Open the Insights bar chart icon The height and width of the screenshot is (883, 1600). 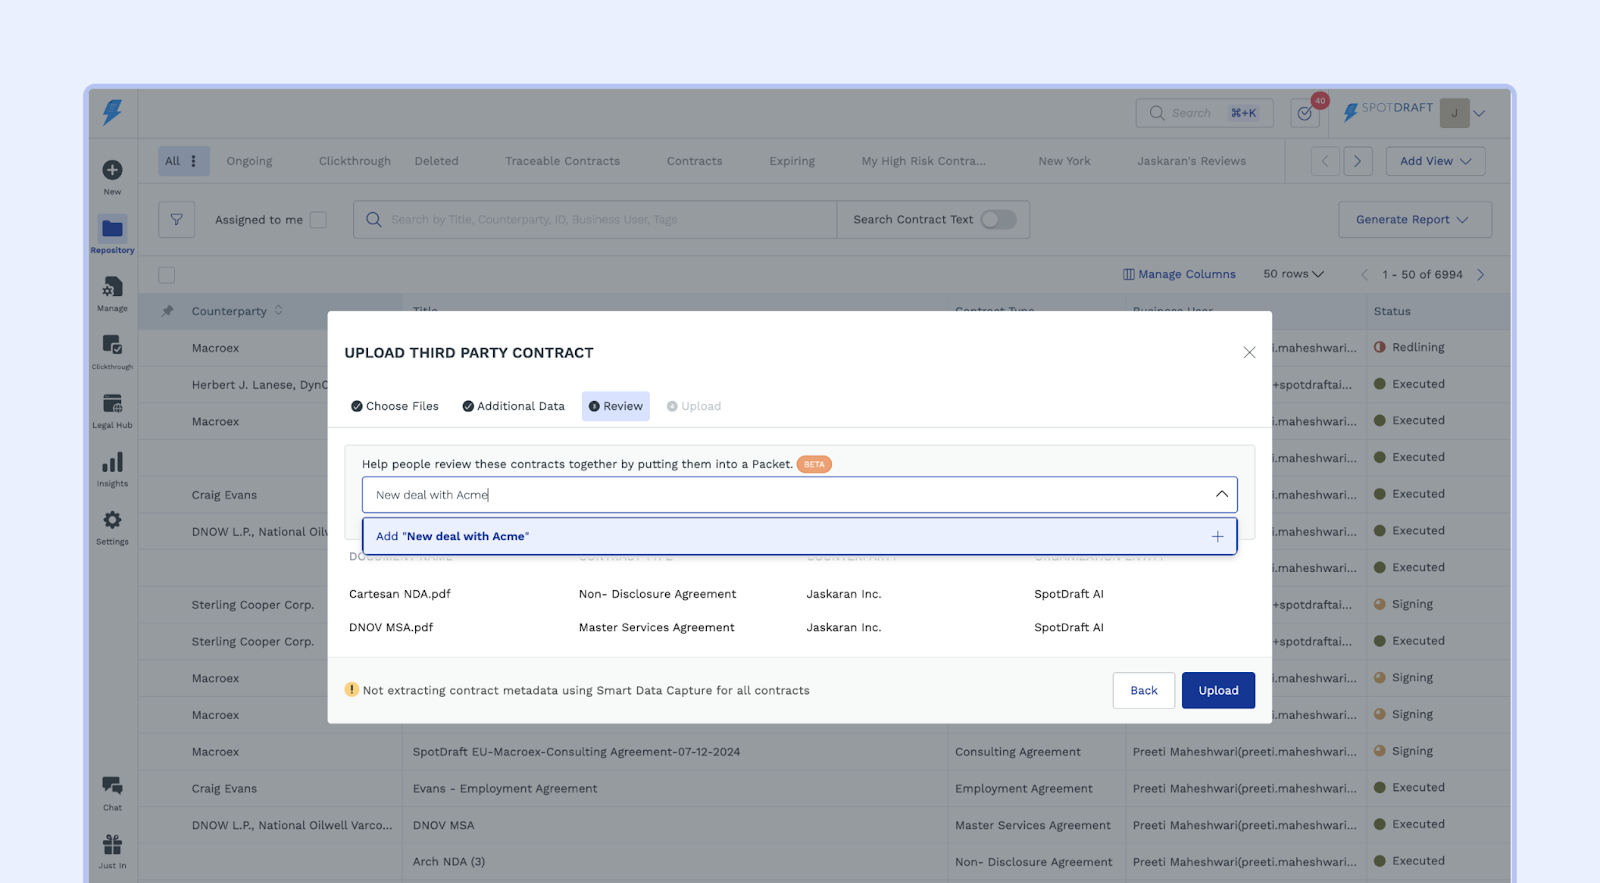pos(112,463)
